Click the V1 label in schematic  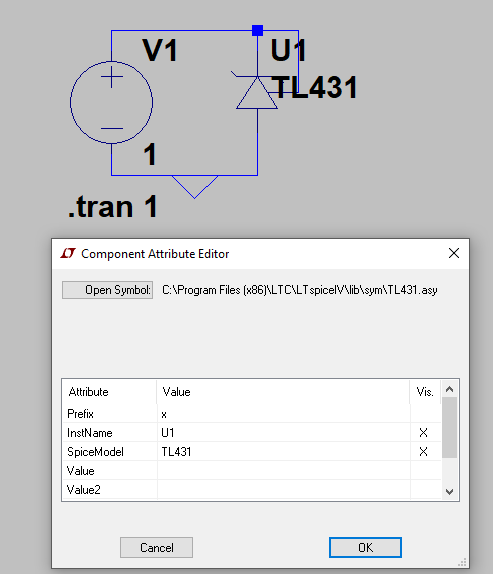(x=160, y=50)
